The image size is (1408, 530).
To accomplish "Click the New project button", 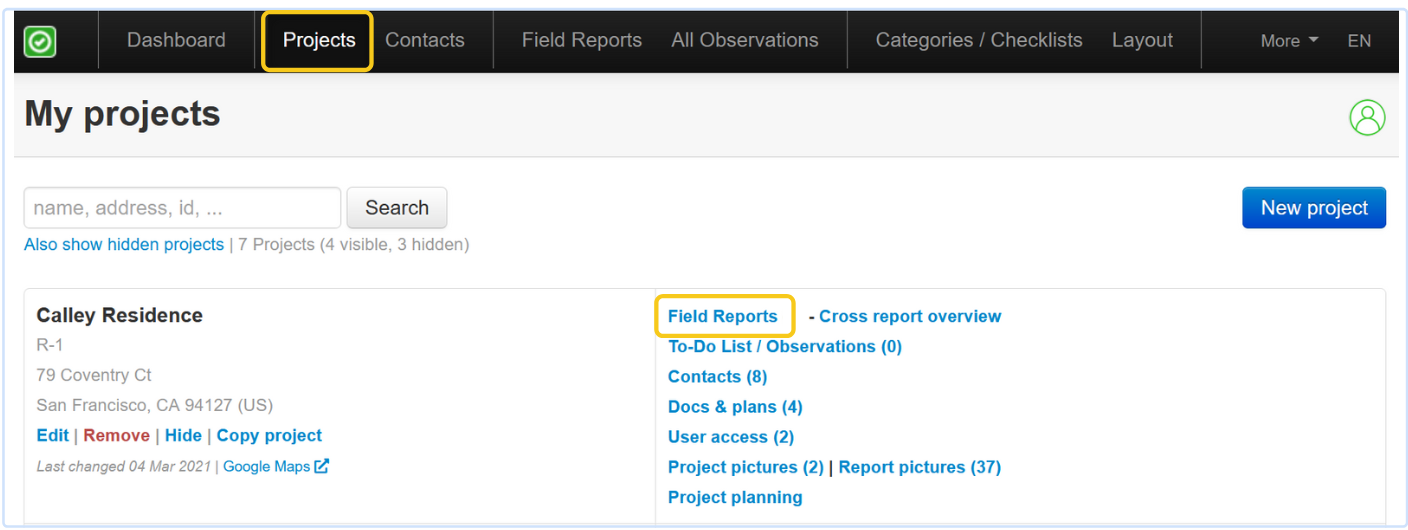I will tap(1314, 208).
